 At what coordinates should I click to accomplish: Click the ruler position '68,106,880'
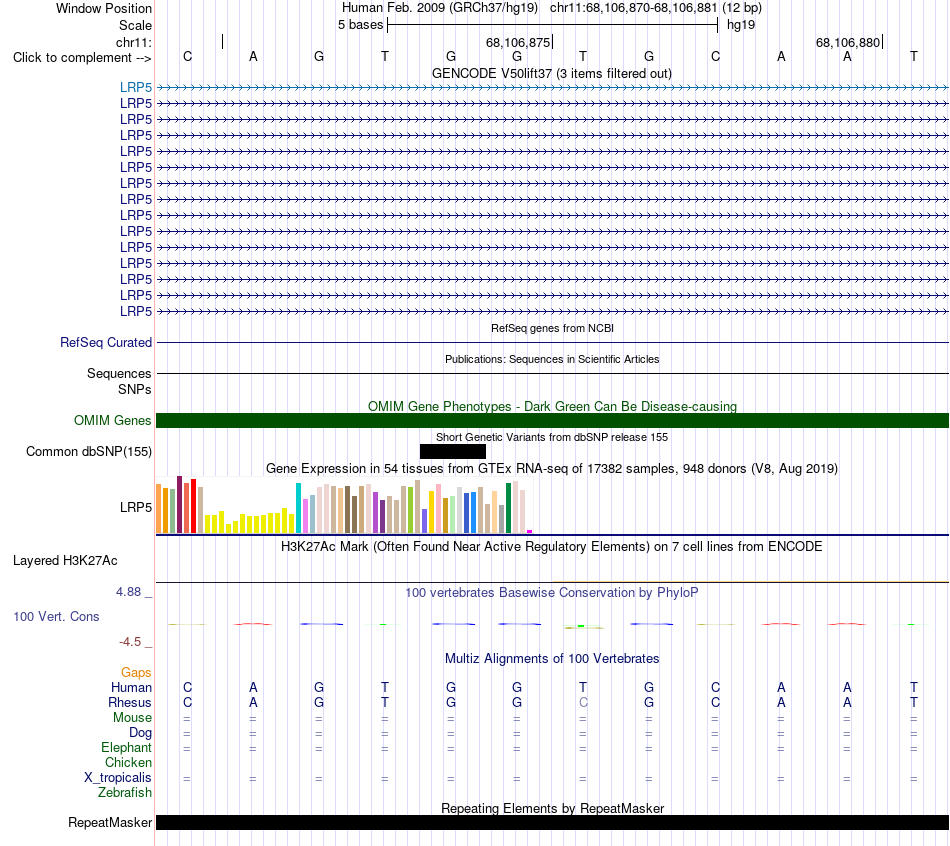[x=848, y=42]
